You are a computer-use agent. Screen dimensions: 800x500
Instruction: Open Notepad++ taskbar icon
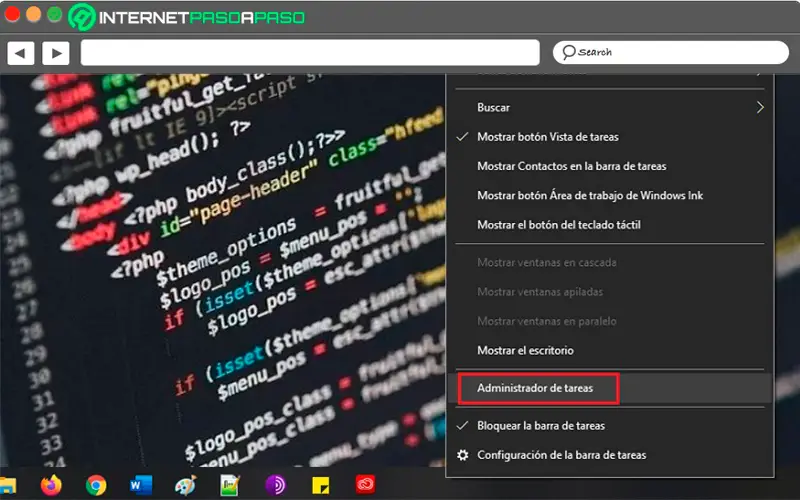[230, 485]
